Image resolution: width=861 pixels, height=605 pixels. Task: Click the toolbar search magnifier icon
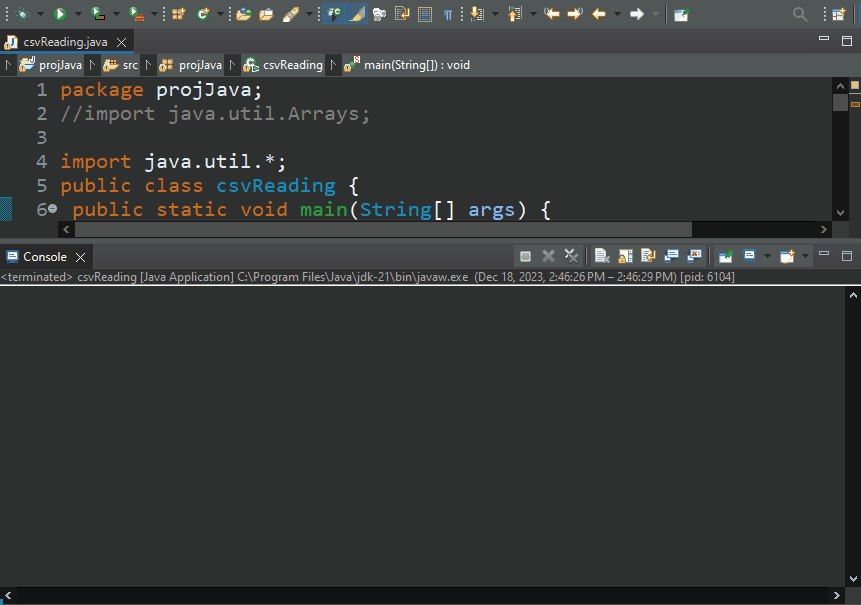point(800,14)
